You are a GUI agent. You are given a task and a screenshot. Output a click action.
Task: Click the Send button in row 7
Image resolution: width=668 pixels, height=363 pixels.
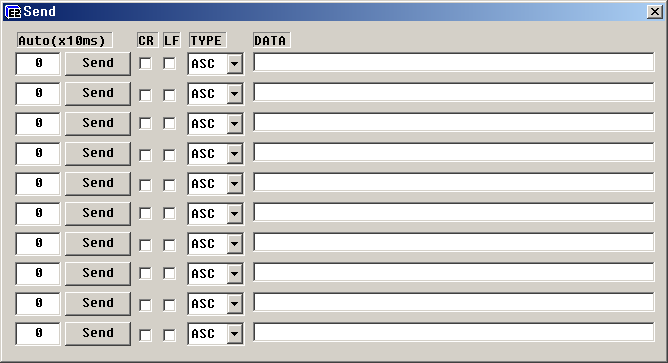[x=98, y=244]
